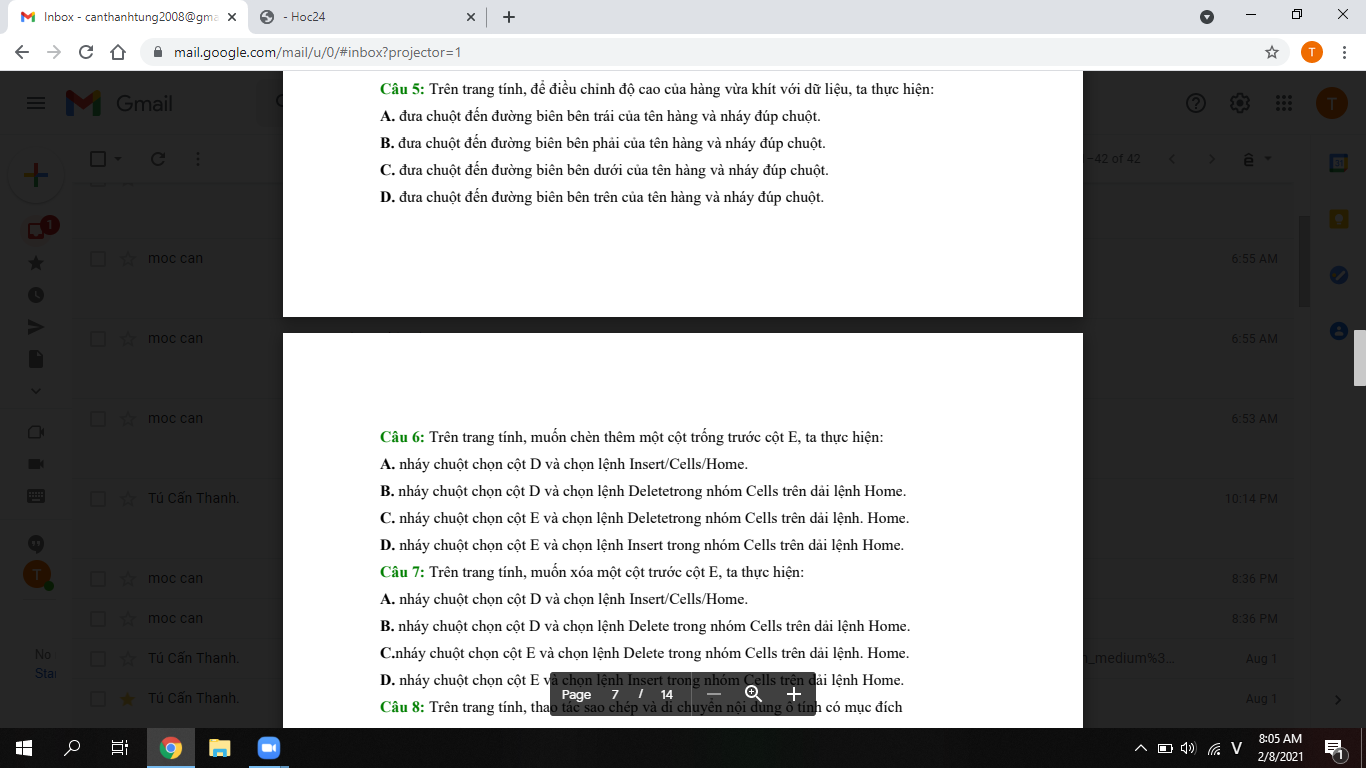Open Sent arrow icon in sidebar
1366x768 pixels.
[x=36, y=327]
